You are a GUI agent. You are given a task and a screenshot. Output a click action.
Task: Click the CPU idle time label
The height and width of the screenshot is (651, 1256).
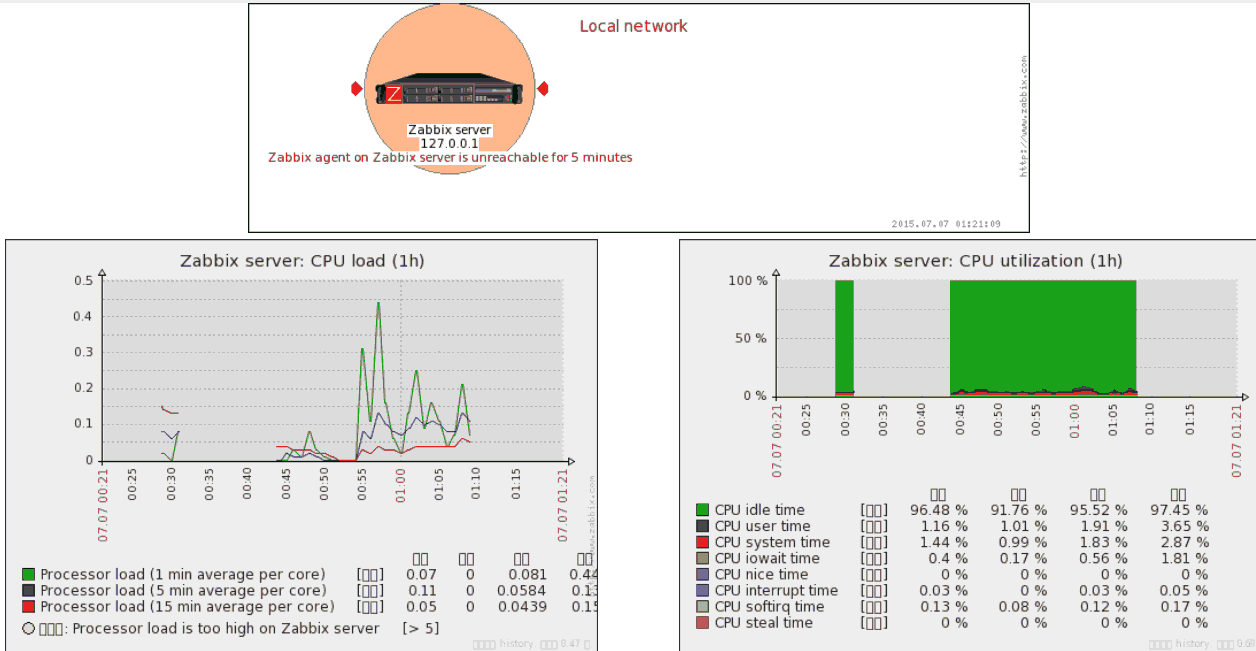point(759,510)
